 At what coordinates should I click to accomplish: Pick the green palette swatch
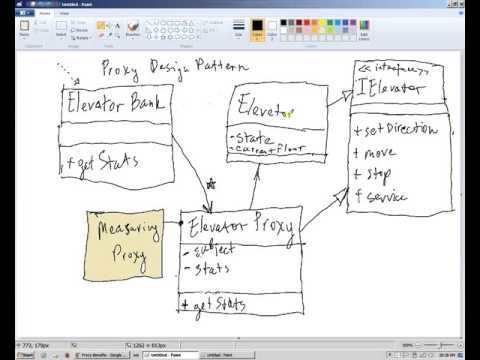coord(330,23)
